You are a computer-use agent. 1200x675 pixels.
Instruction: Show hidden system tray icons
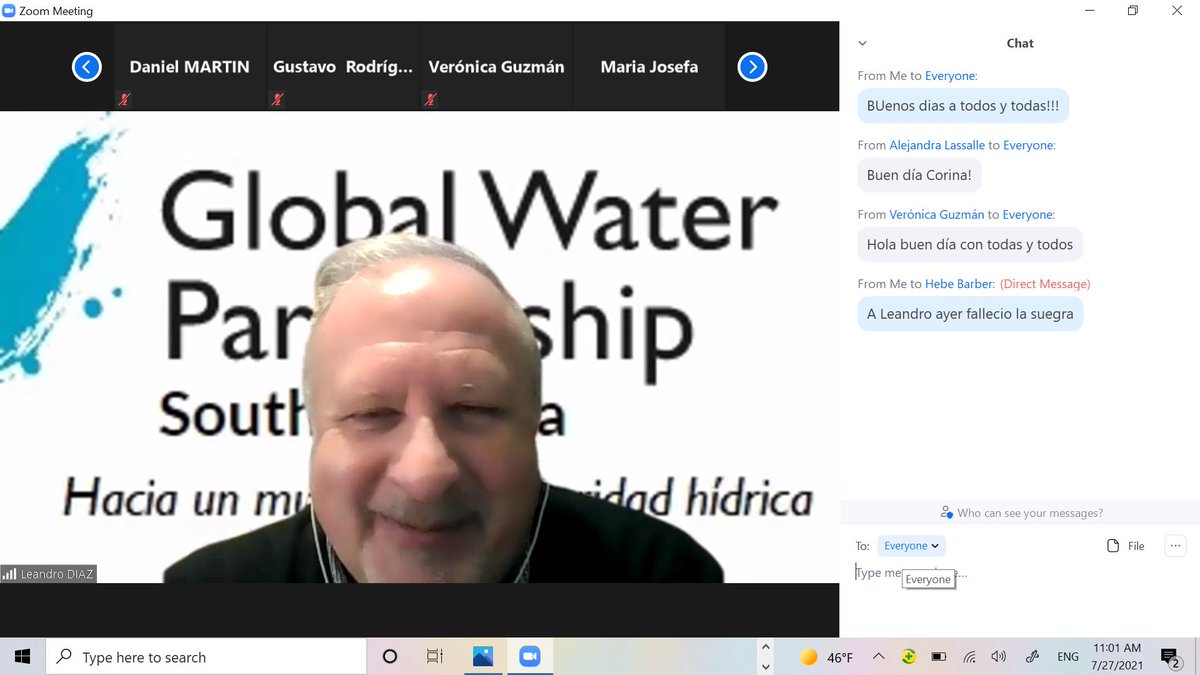click(x=878, y=657)
